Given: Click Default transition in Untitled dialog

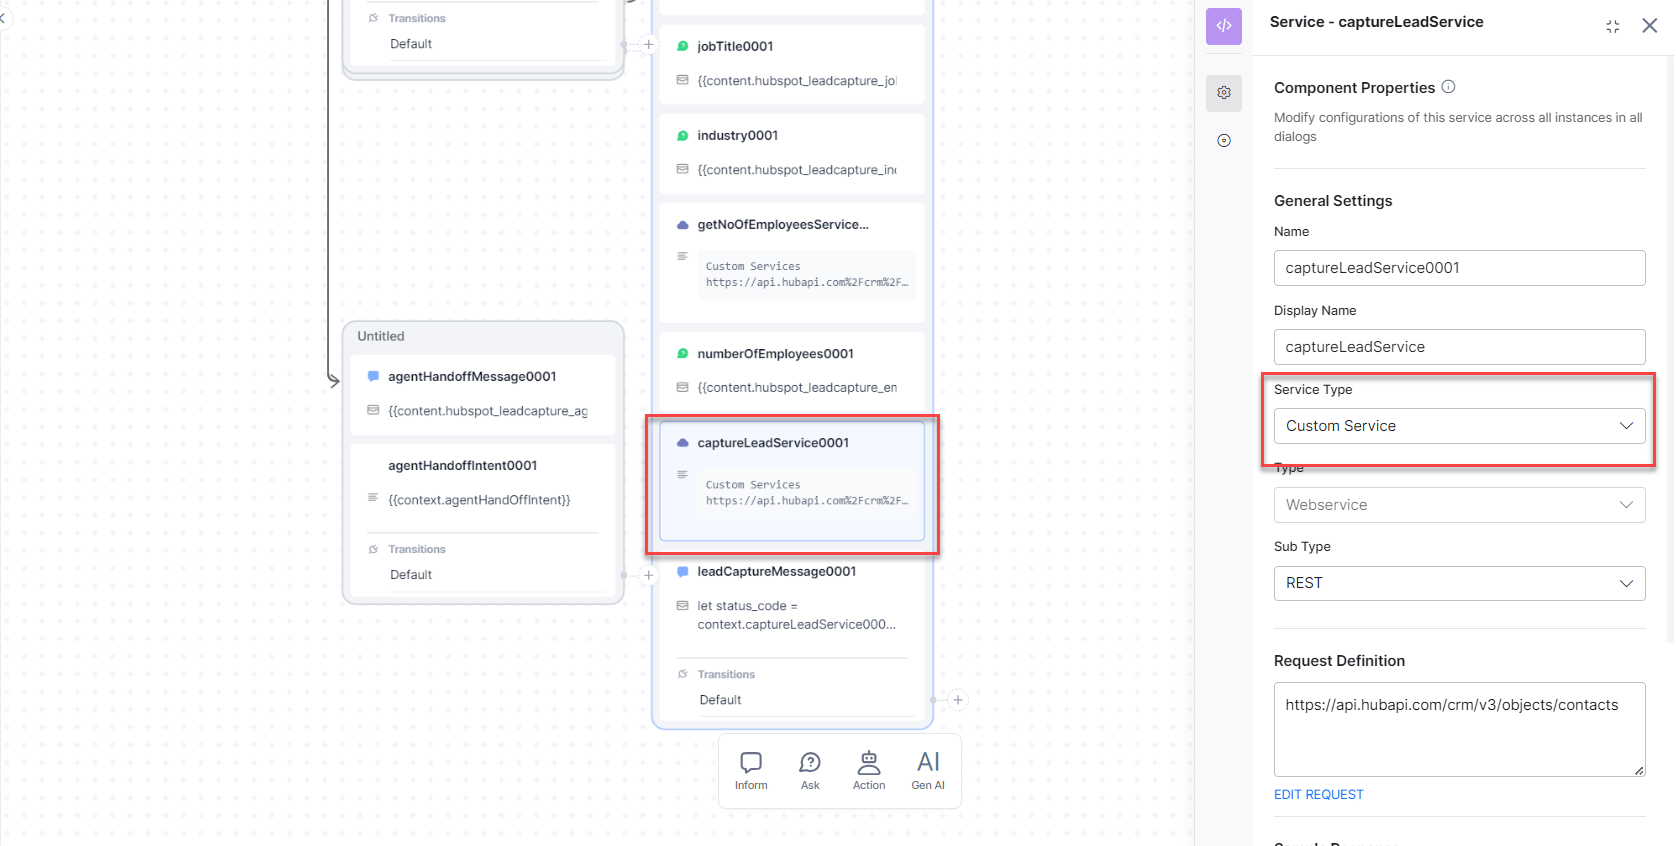Looking at the screenshot, I should click(x=411, y=575).
